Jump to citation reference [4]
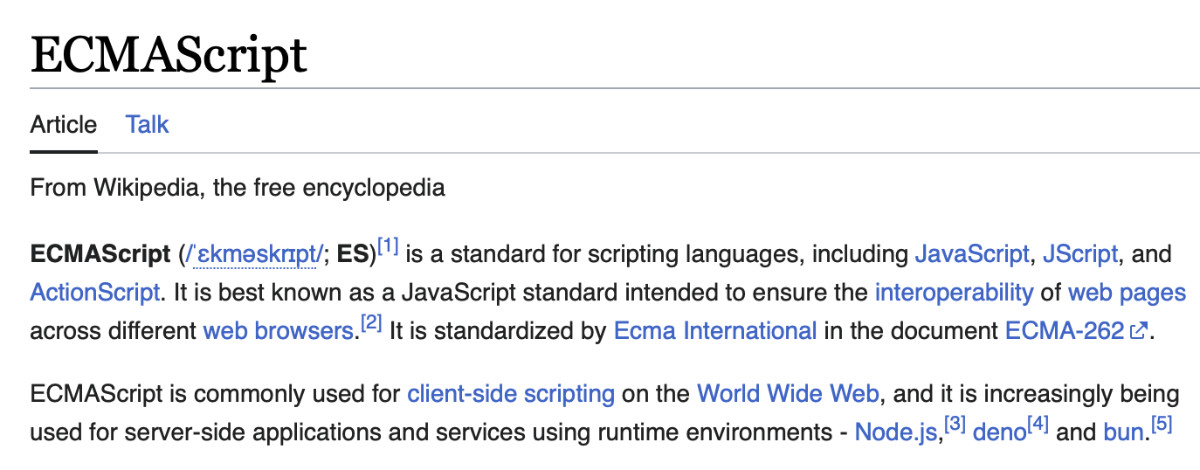 click(1037, 425)
